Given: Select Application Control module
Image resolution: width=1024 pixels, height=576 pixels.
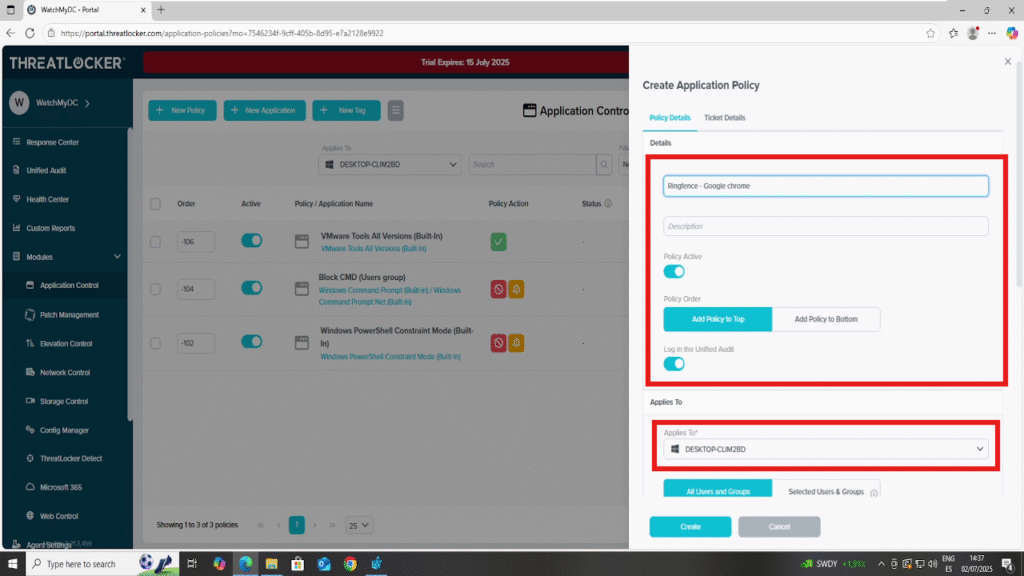Looking at the screenshot, I should point(69,285).
